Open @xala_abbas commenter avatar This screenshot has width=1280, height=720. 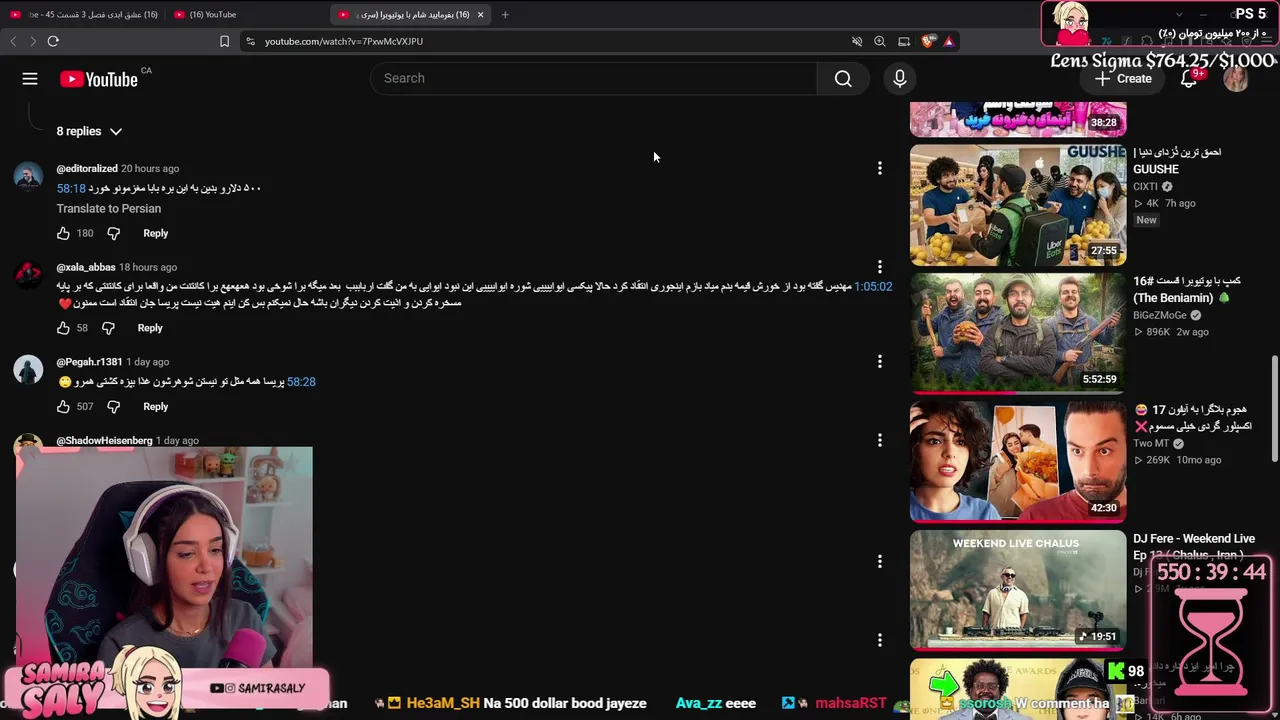click(28, 274)
